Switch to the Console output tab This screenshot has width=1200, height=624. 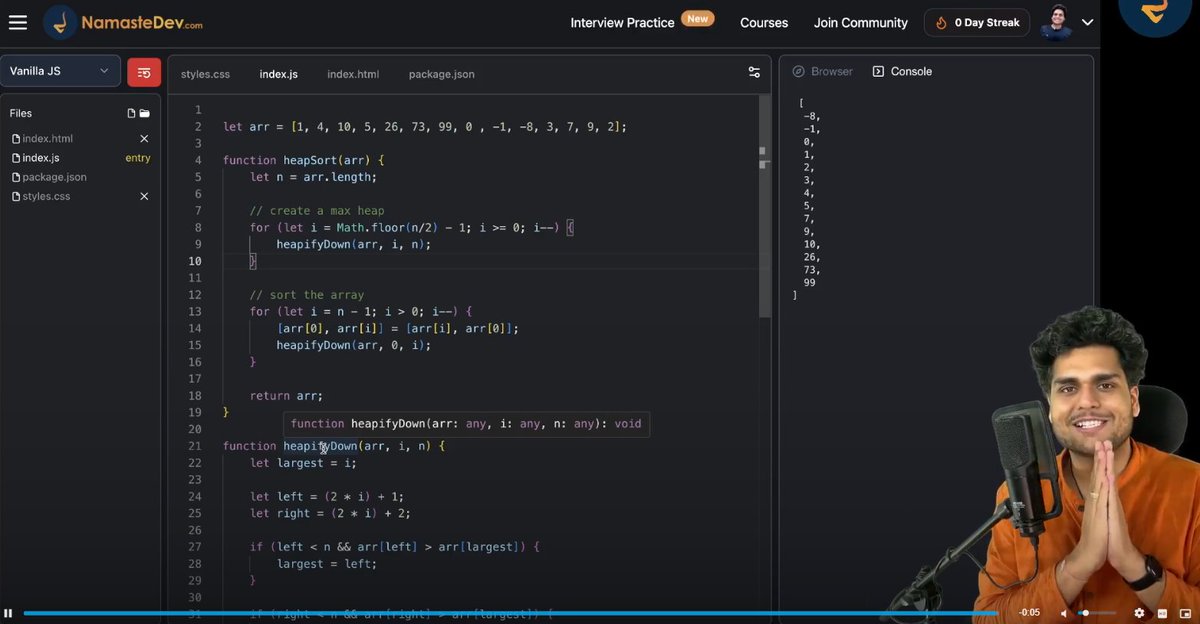coord(902,71)
